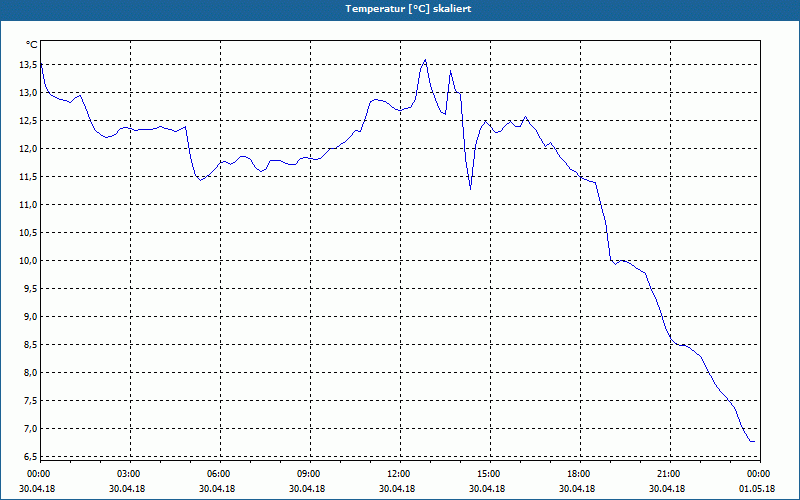Click the "30.04.18" date below "21:00"

click(x=667, y=489)
